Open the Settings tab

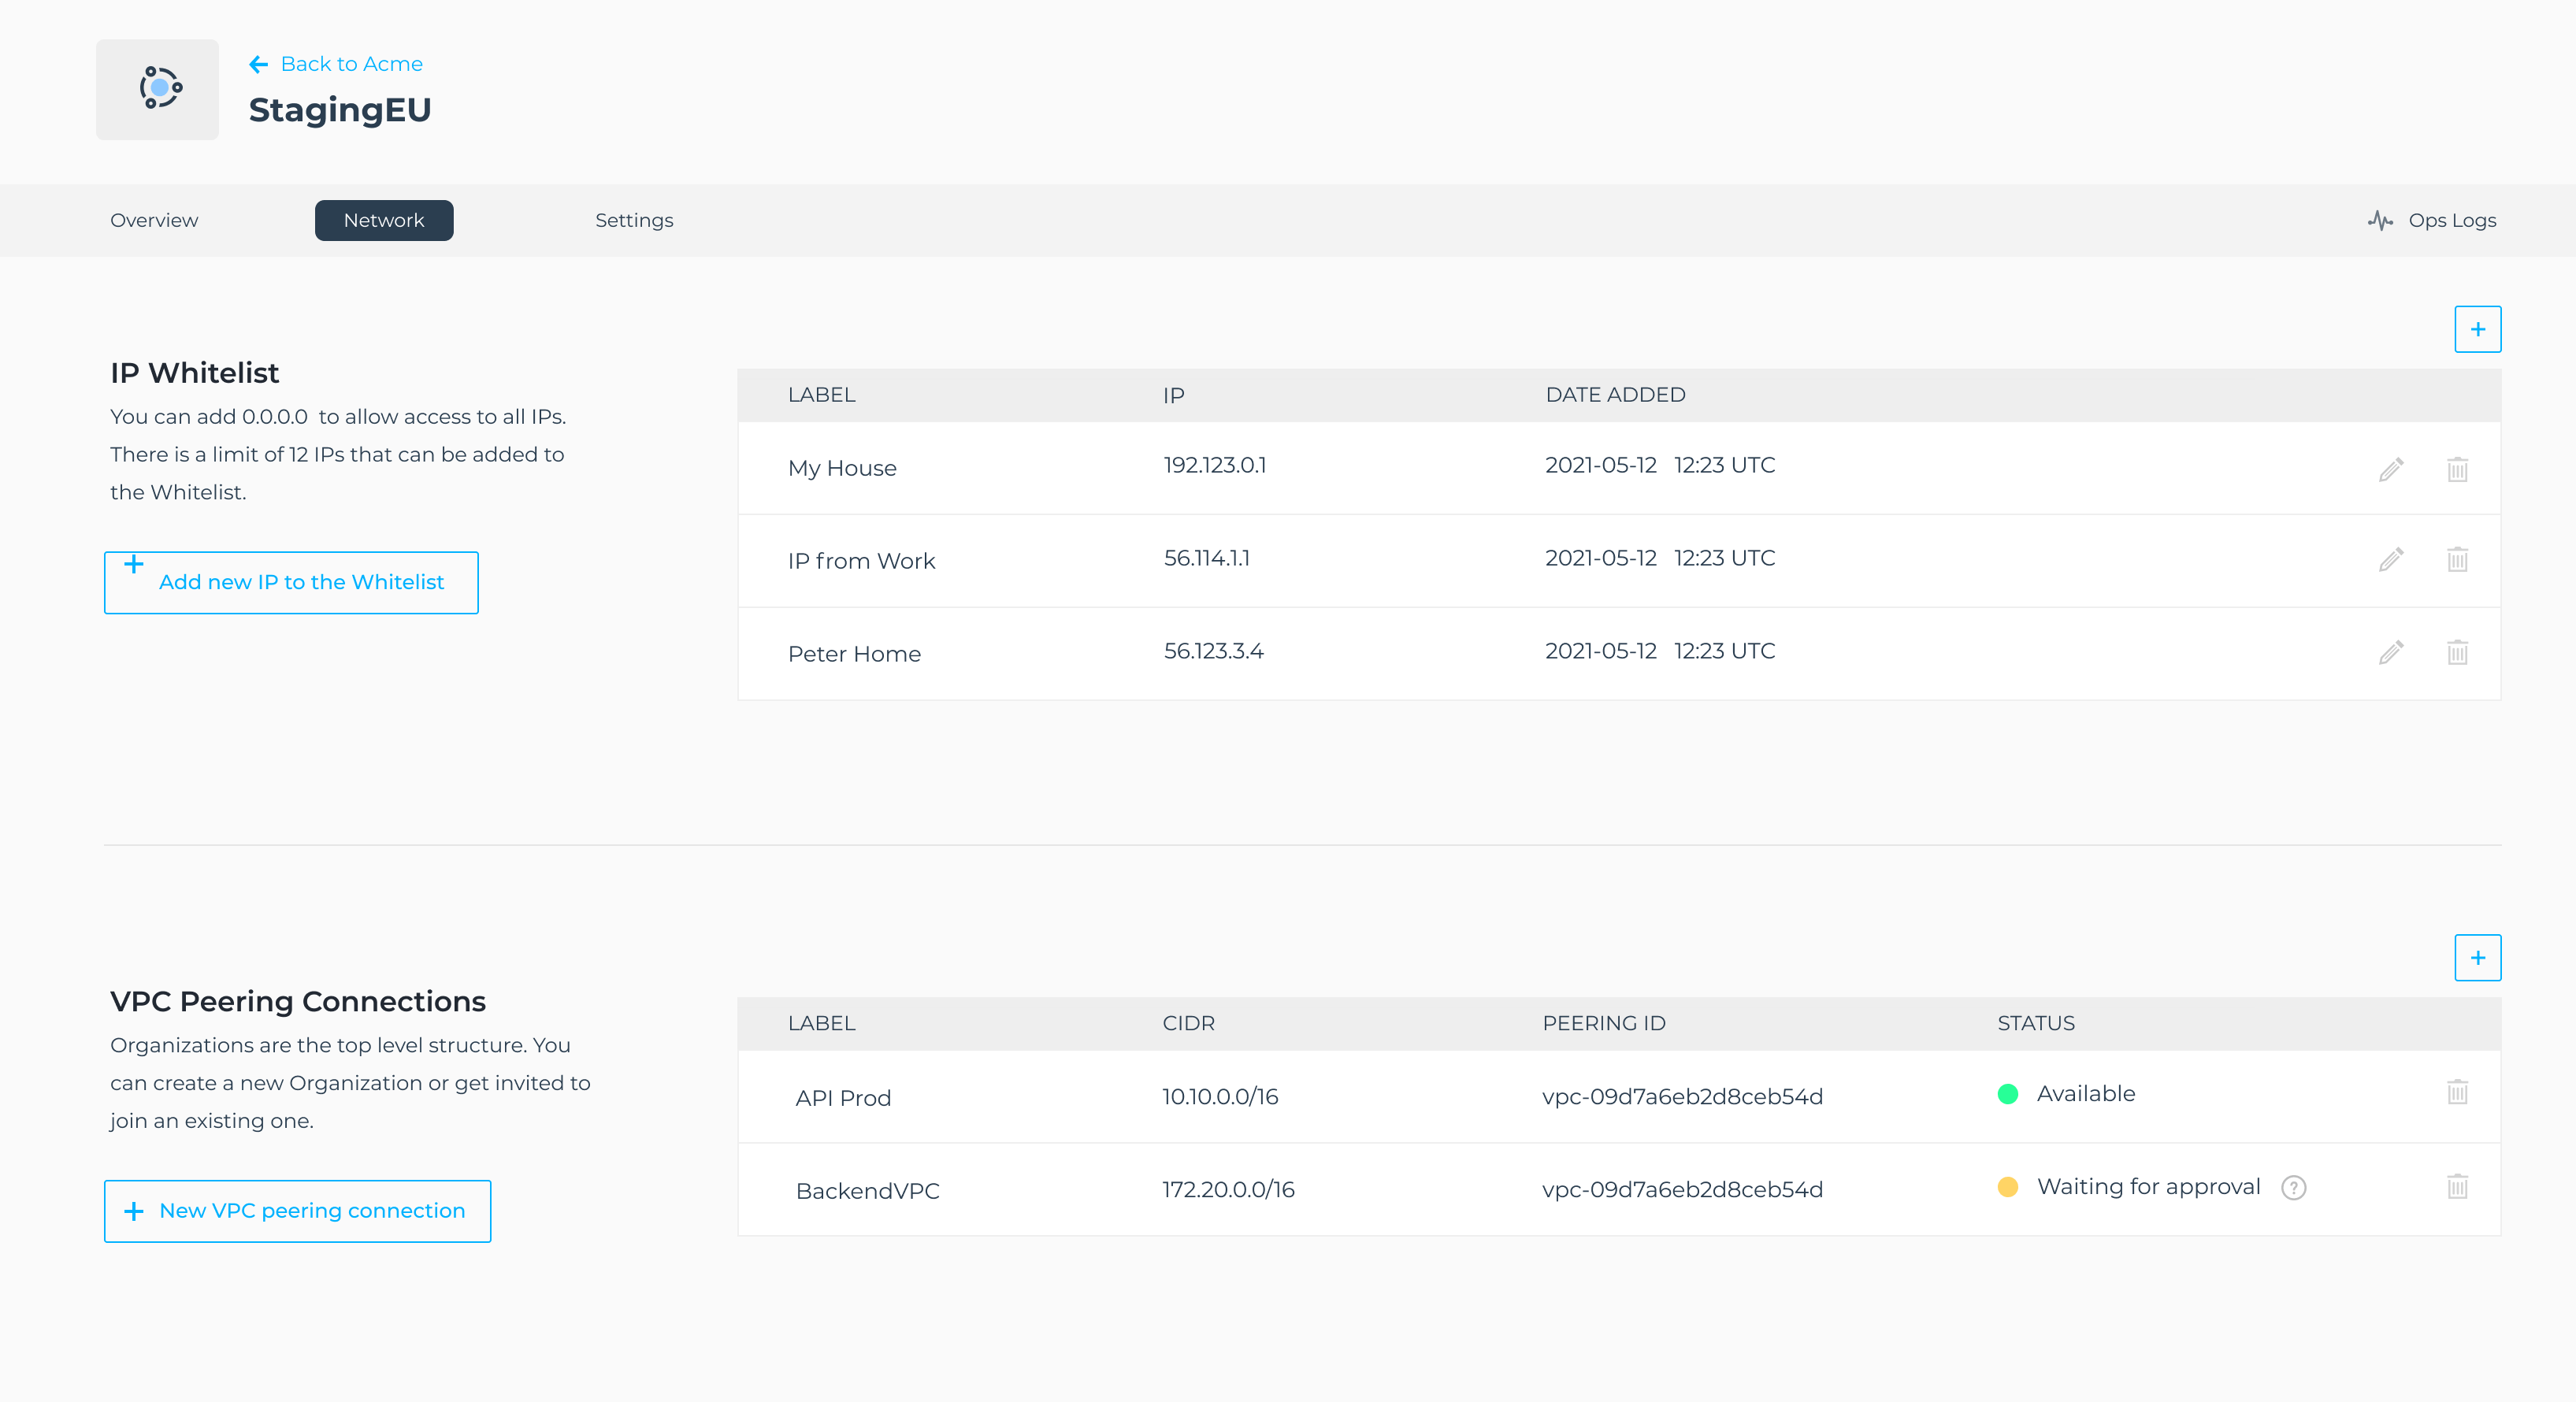pyautogui.click(x=634, y=220)
